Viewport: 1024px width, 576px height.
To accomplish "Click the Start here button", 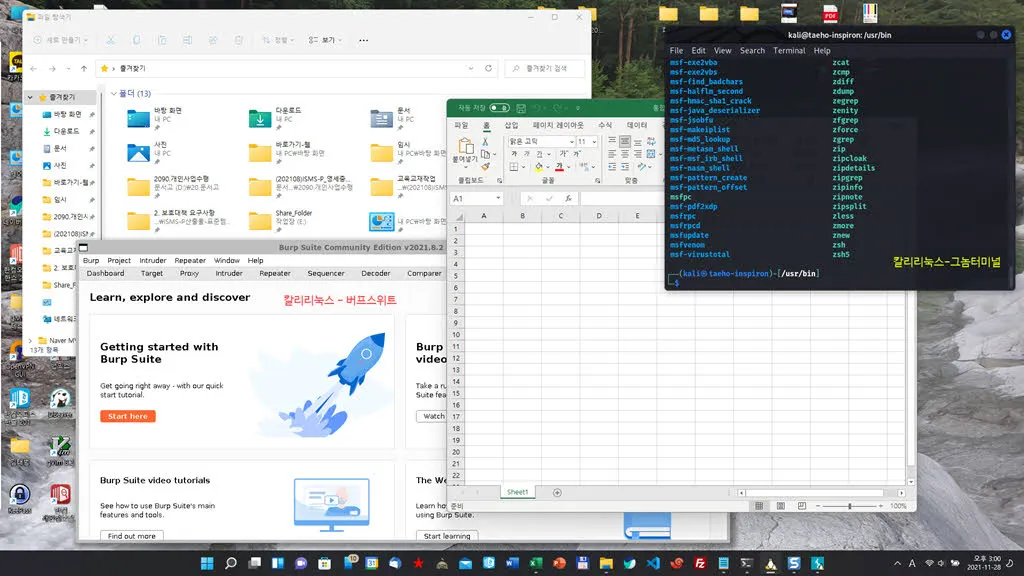I will tap(128, 416).
